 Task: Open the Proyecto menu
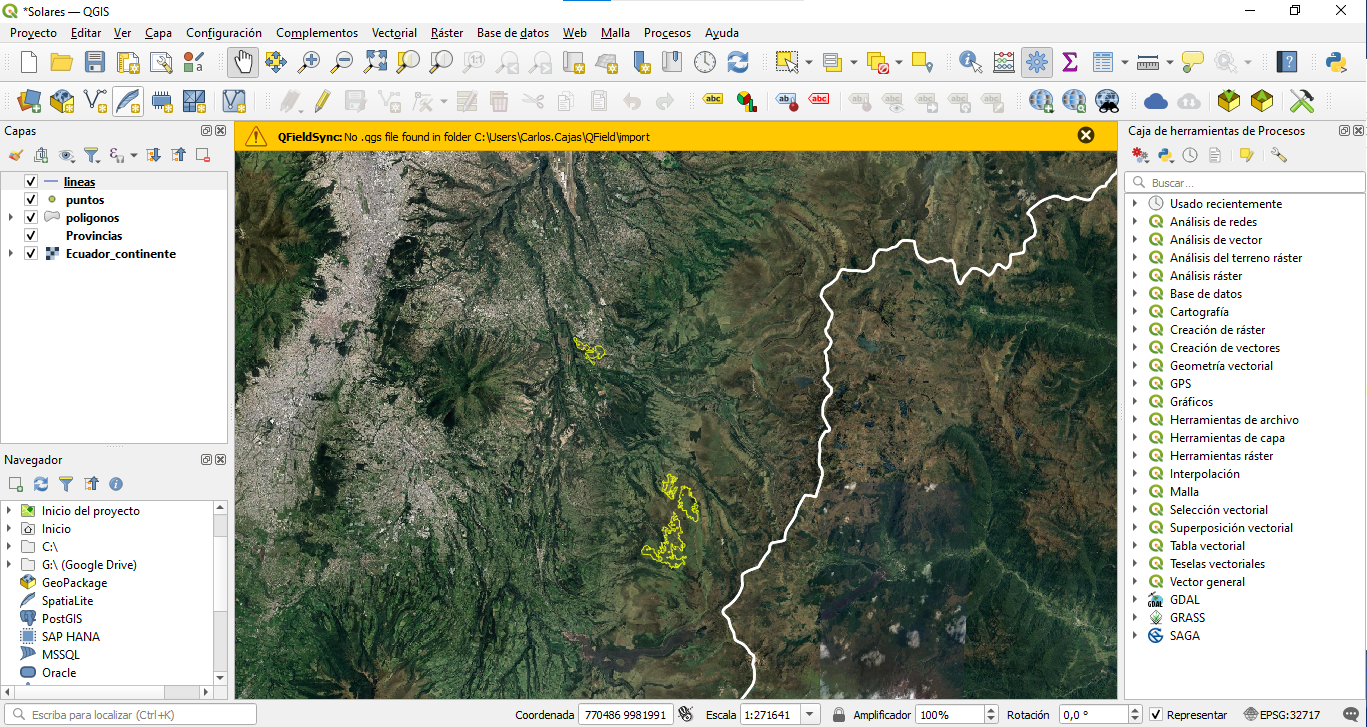coord(33,33)
